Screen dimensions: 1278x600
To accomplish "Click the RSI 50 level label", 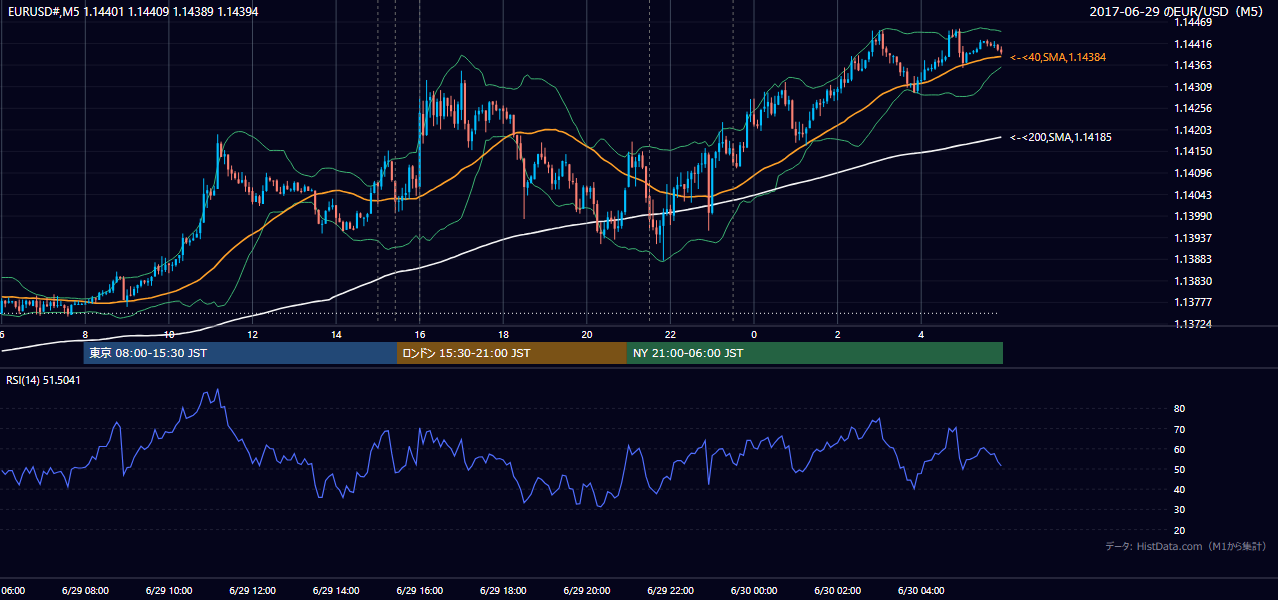I will (x=1179, y=470).
